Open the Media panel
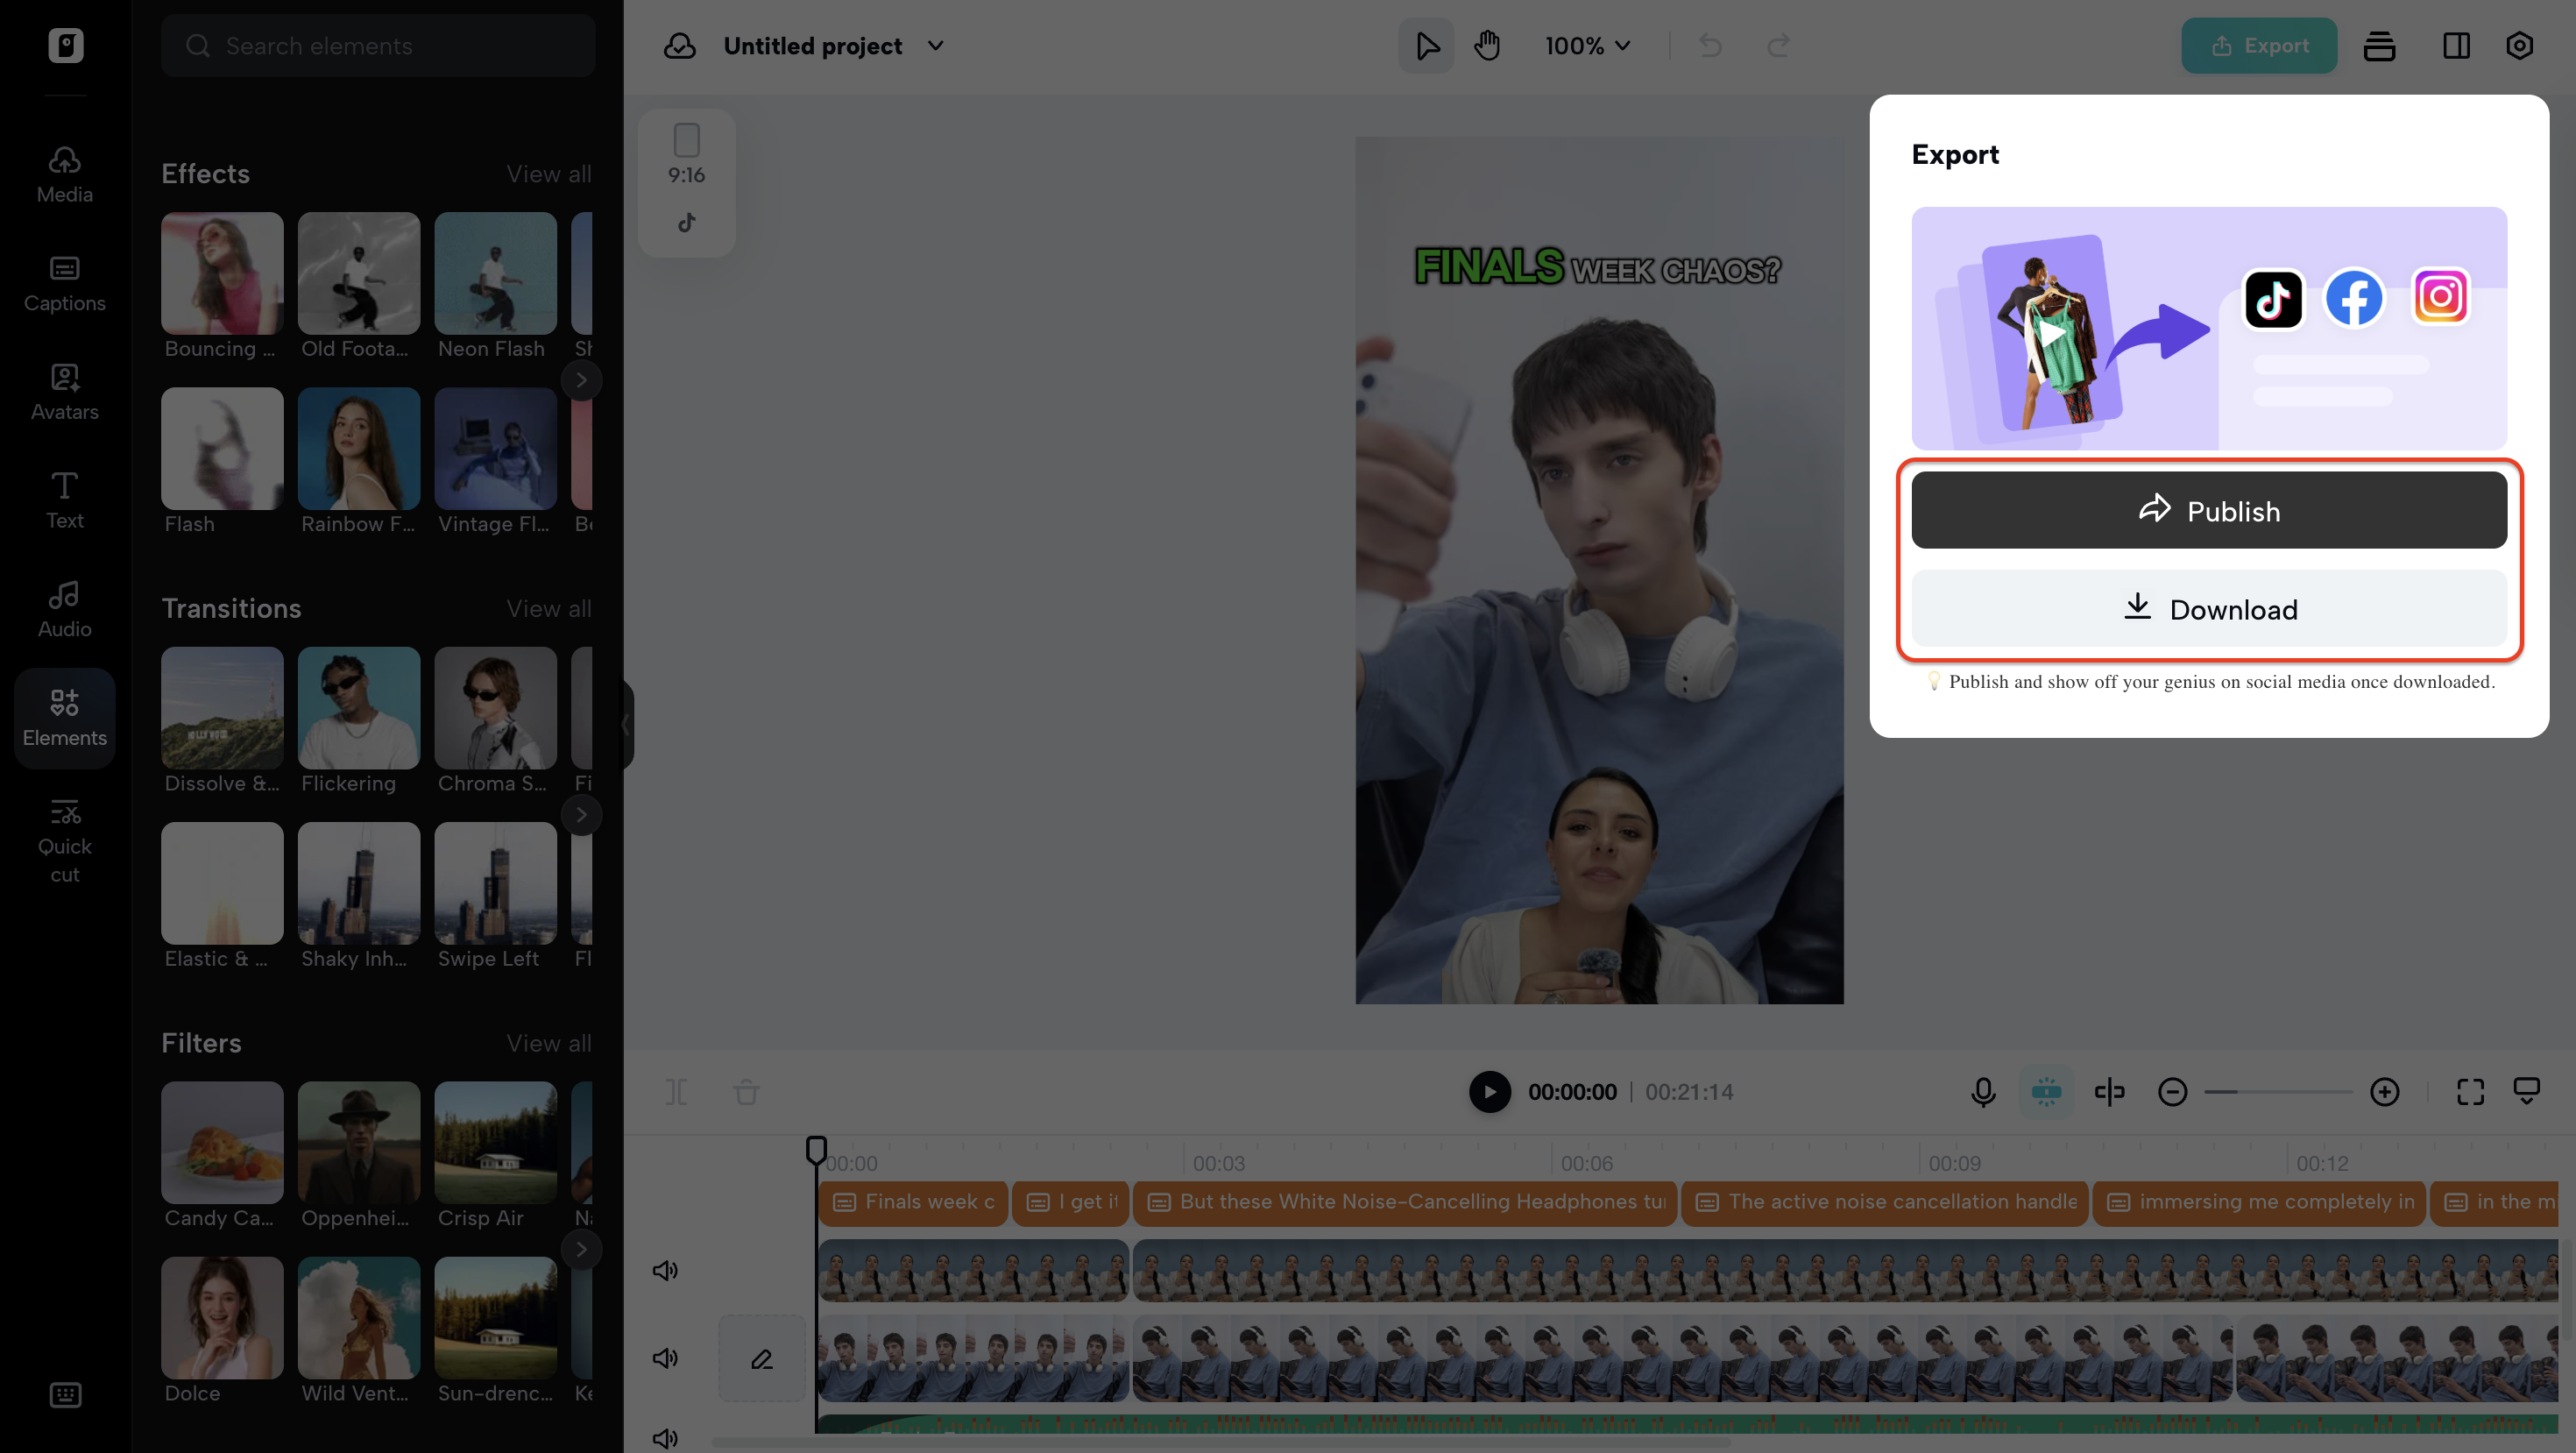 [63, 174]
